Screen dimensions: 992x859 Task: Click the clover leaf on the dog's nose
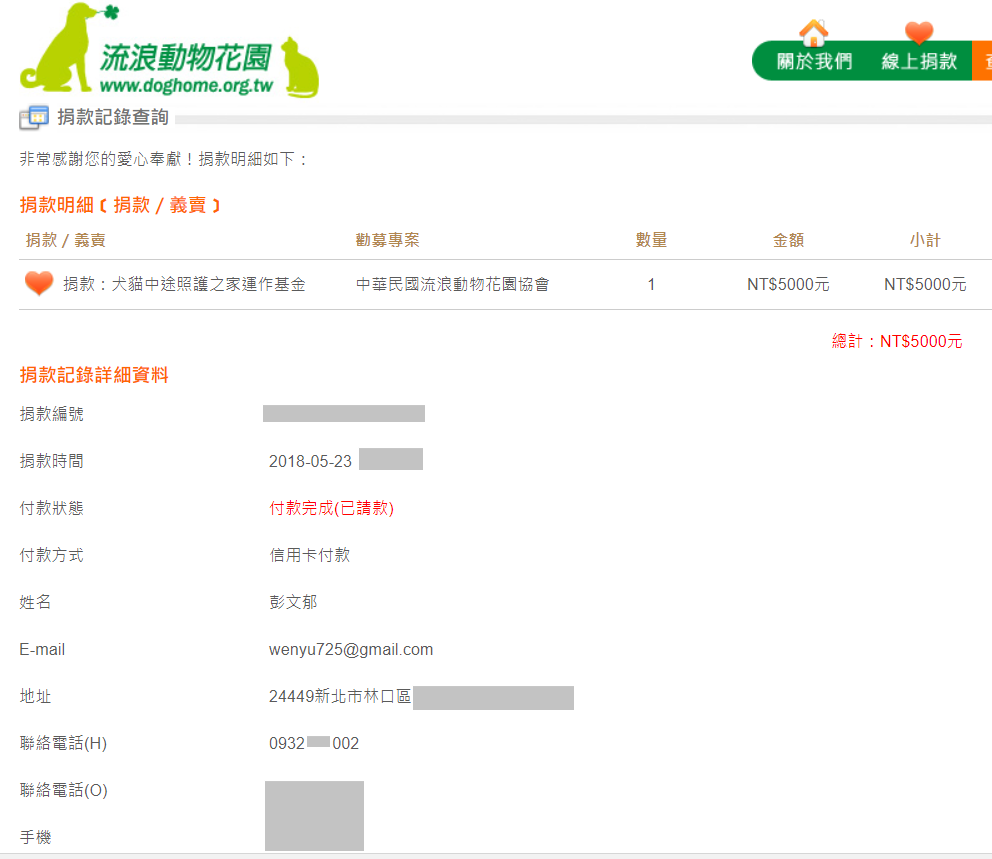[x=109, y=13]
